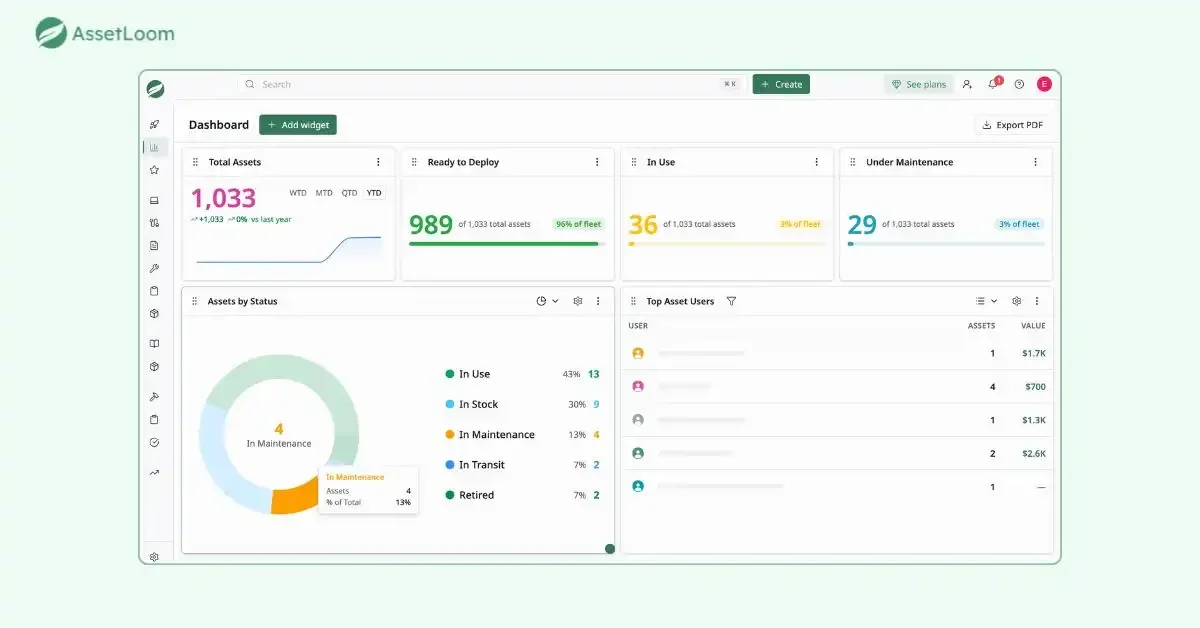
Task: Click the orange In Maintenance donut segment
Action: 296,497
